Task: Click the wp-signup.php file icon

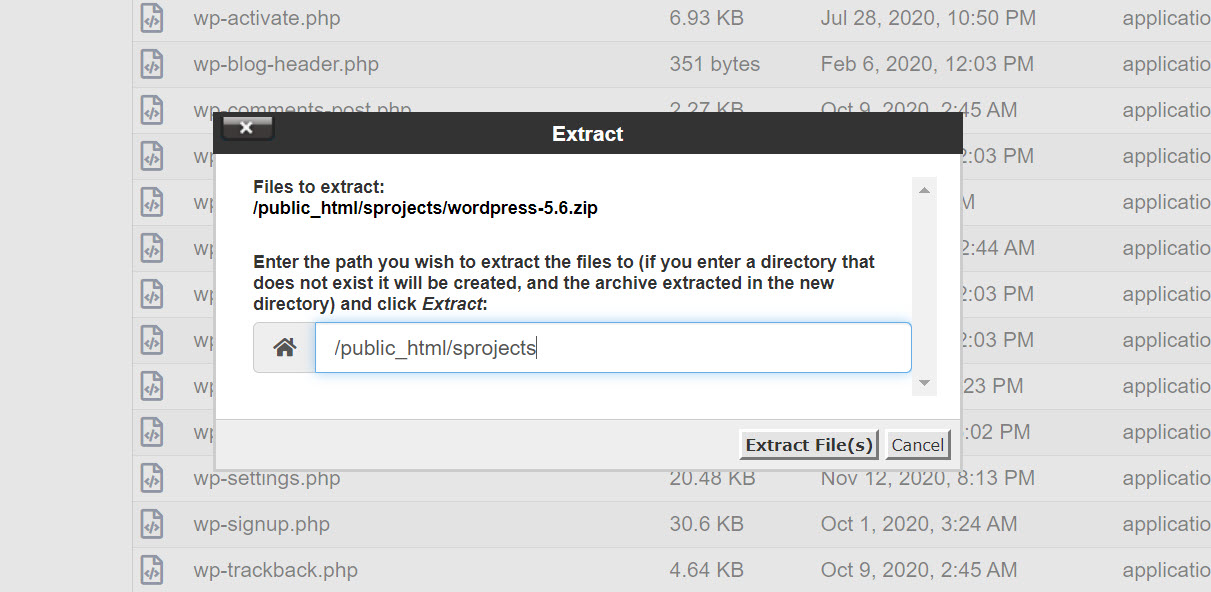Action: (151, 524)
